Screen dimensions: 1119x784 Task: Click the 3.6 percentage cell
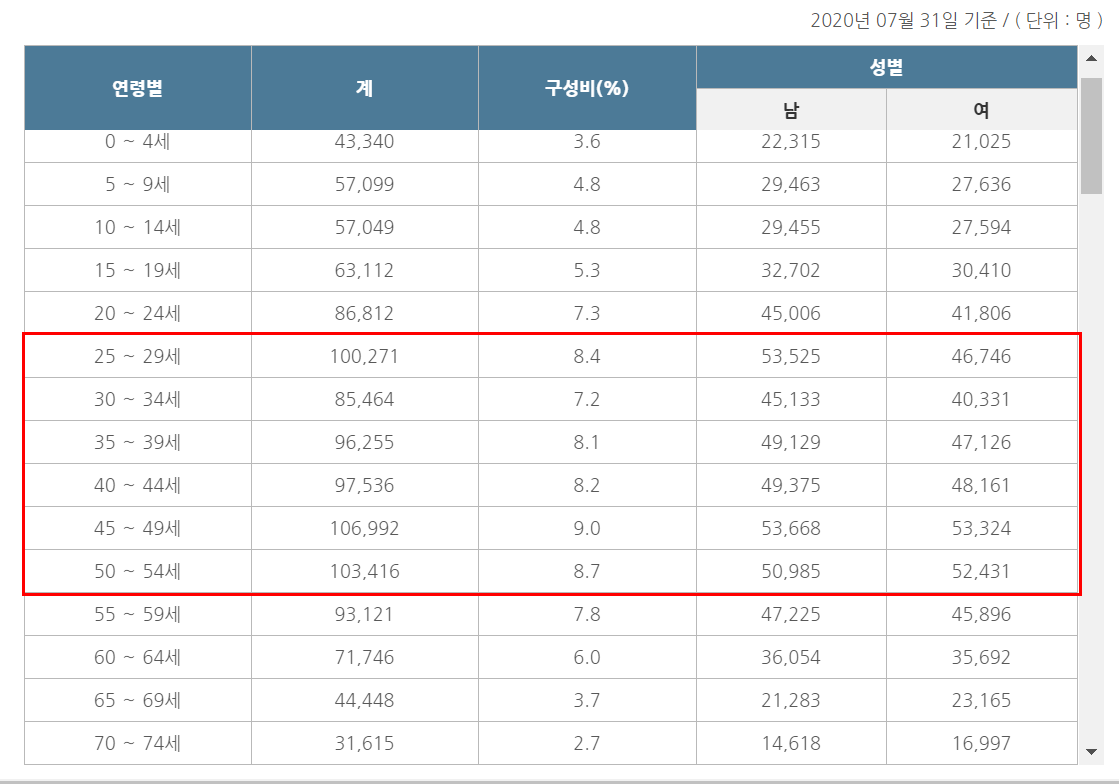click(587, 141)
